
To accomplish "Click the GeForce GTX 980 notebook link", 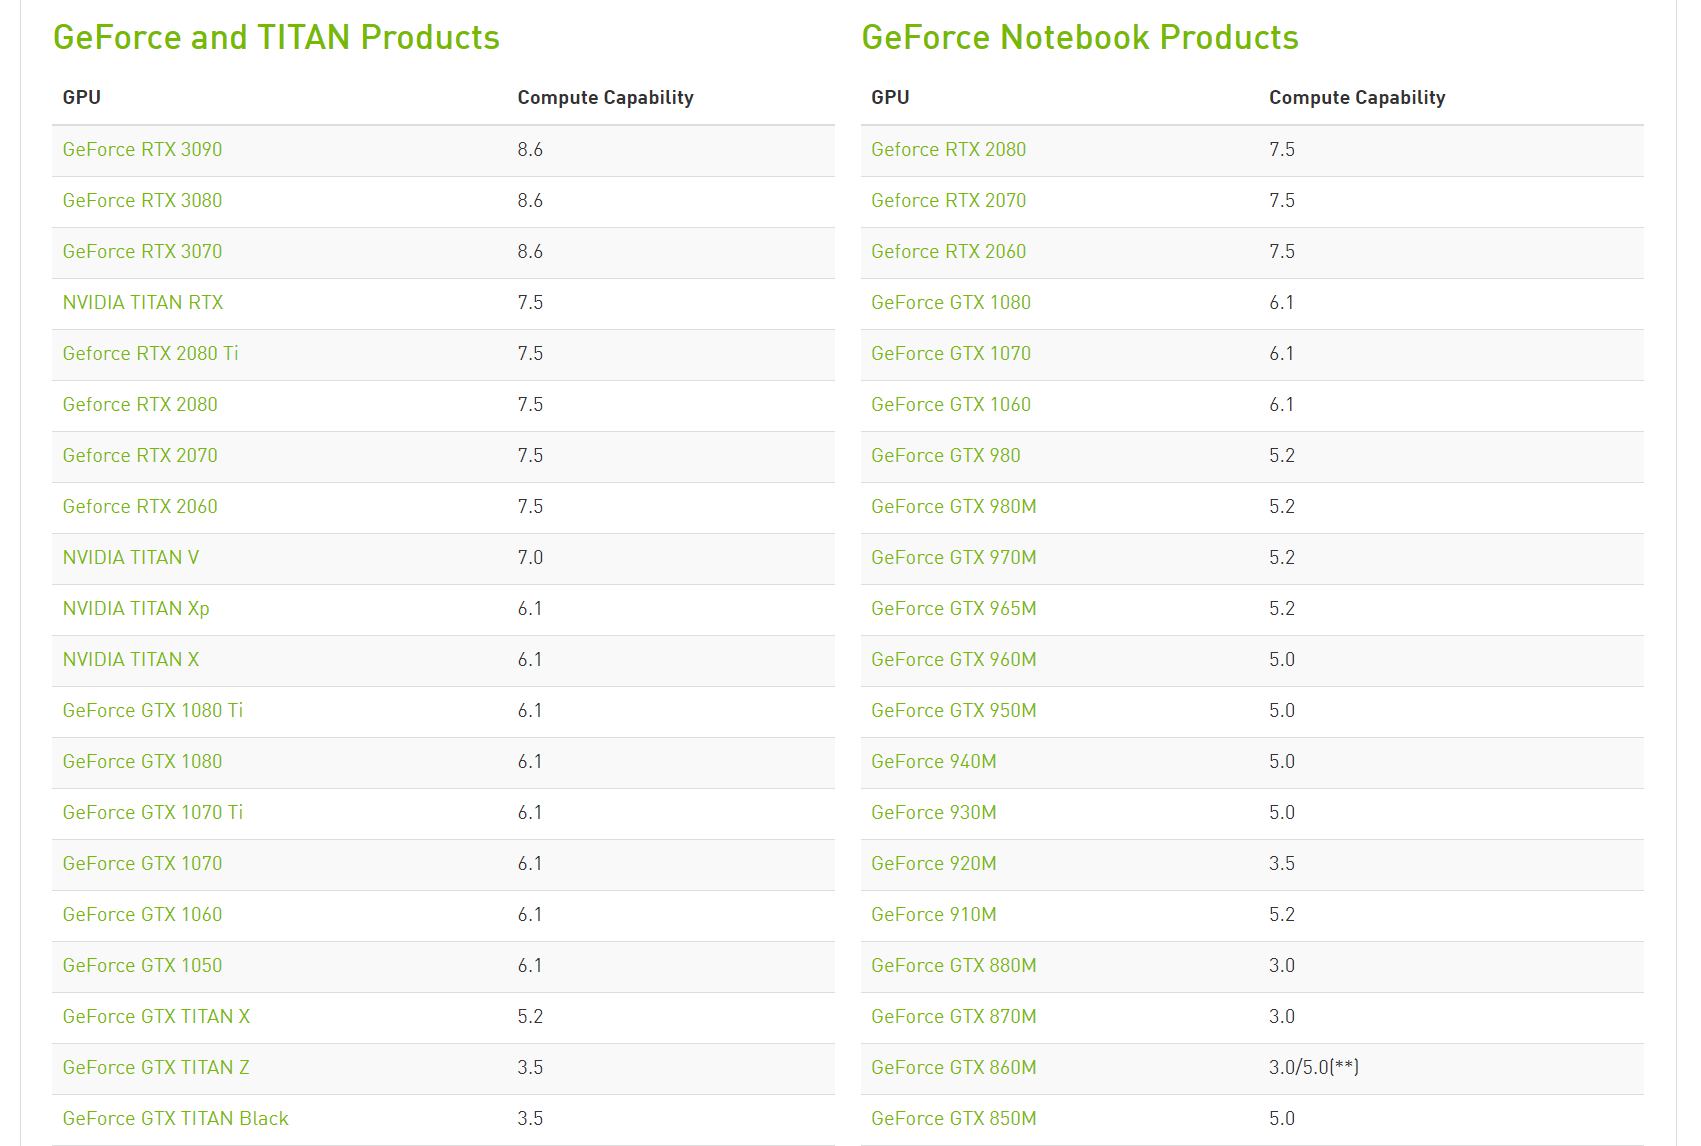I will pos(946,456).
